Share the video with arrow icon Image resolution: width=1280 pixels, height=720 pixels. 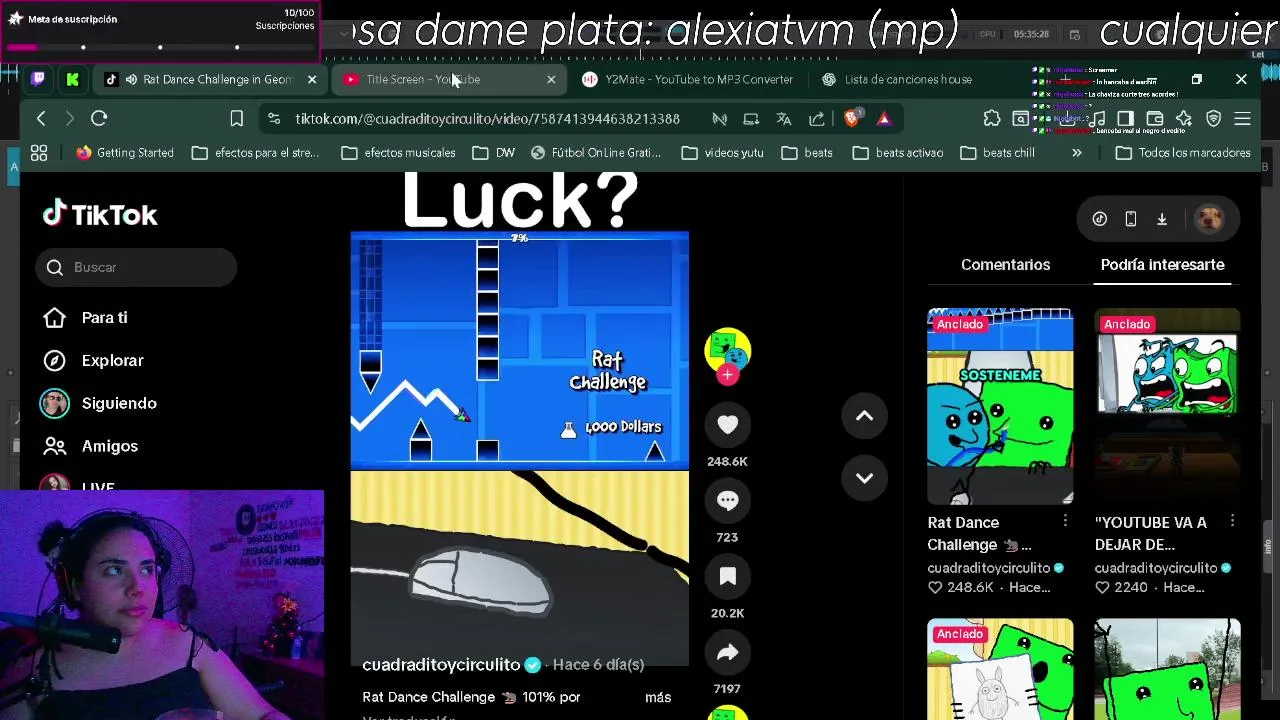pyautogui.click(x=727, y=653)
